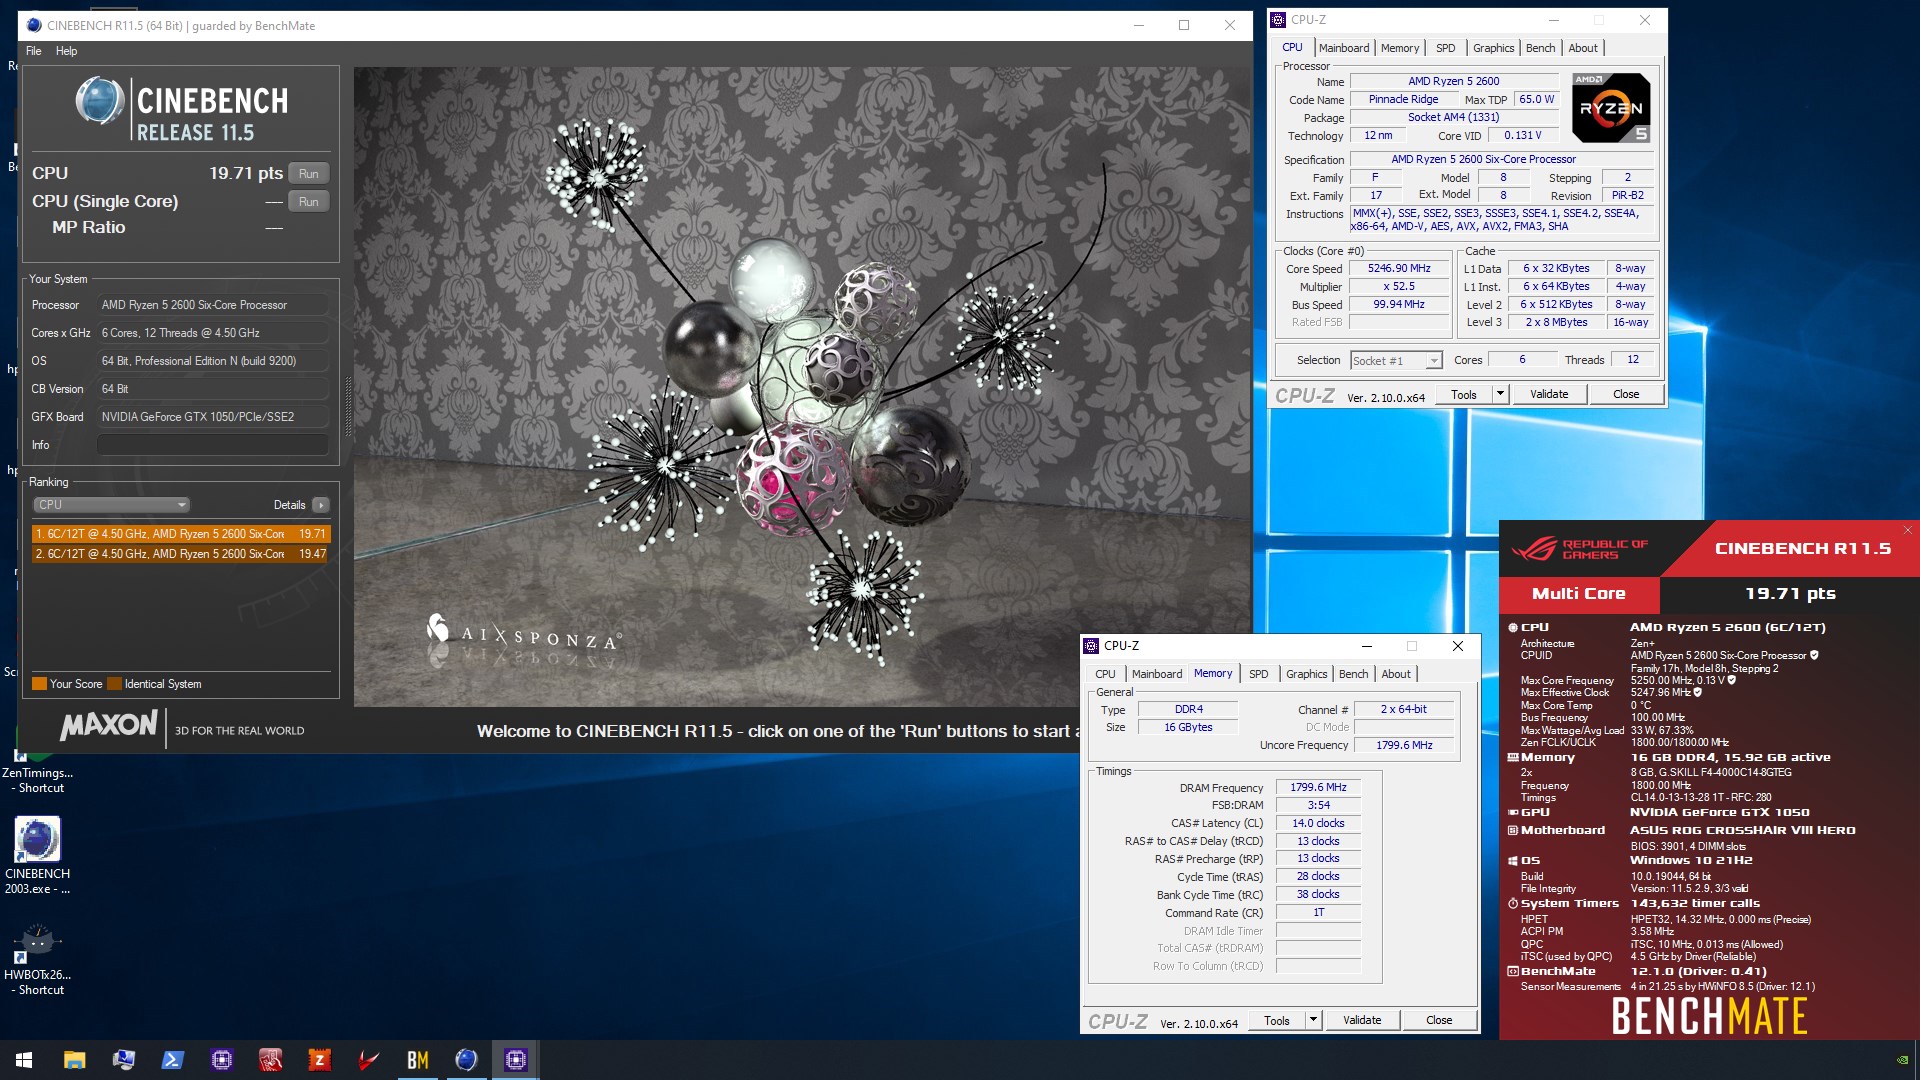Expand Tools arrow in lower CPU-Z
This screenshot has height=1080, width=1920.
[x=1313, y=1020]
